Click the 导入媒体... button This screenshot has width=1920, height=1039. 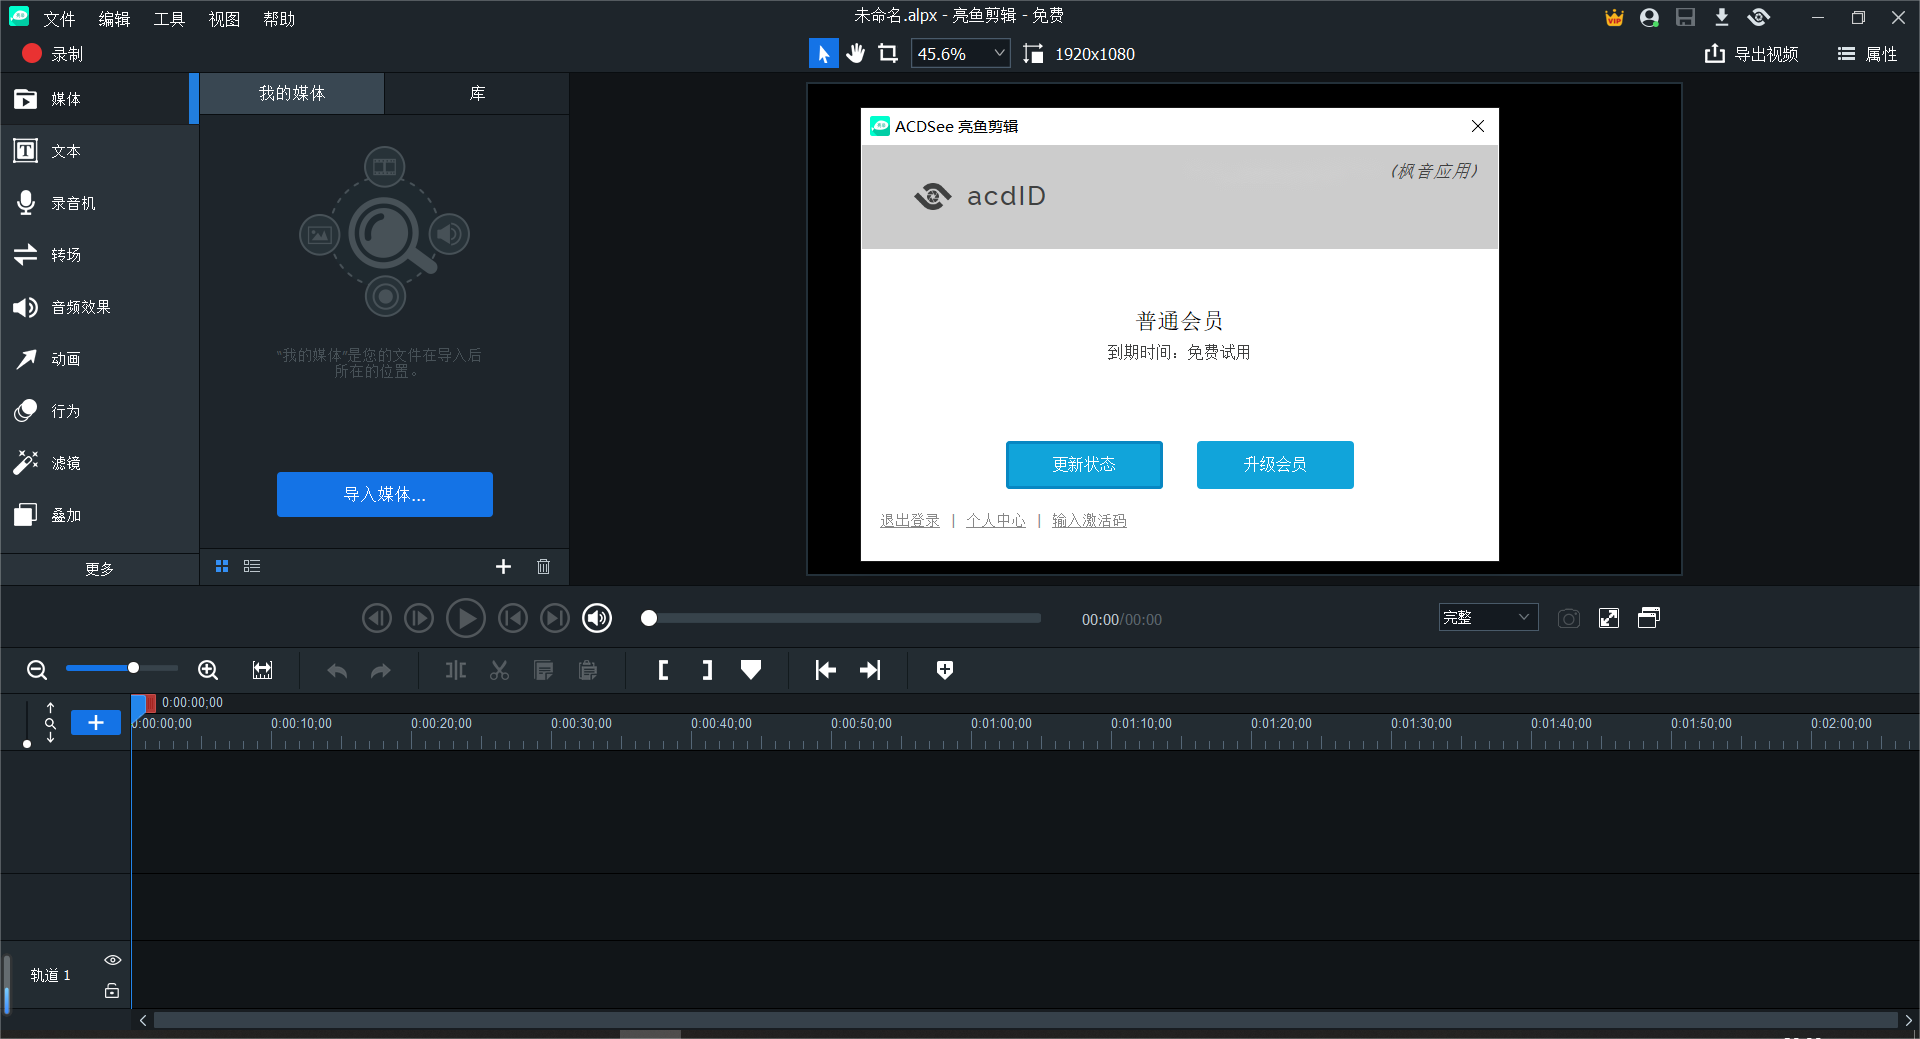click(385, 494)
